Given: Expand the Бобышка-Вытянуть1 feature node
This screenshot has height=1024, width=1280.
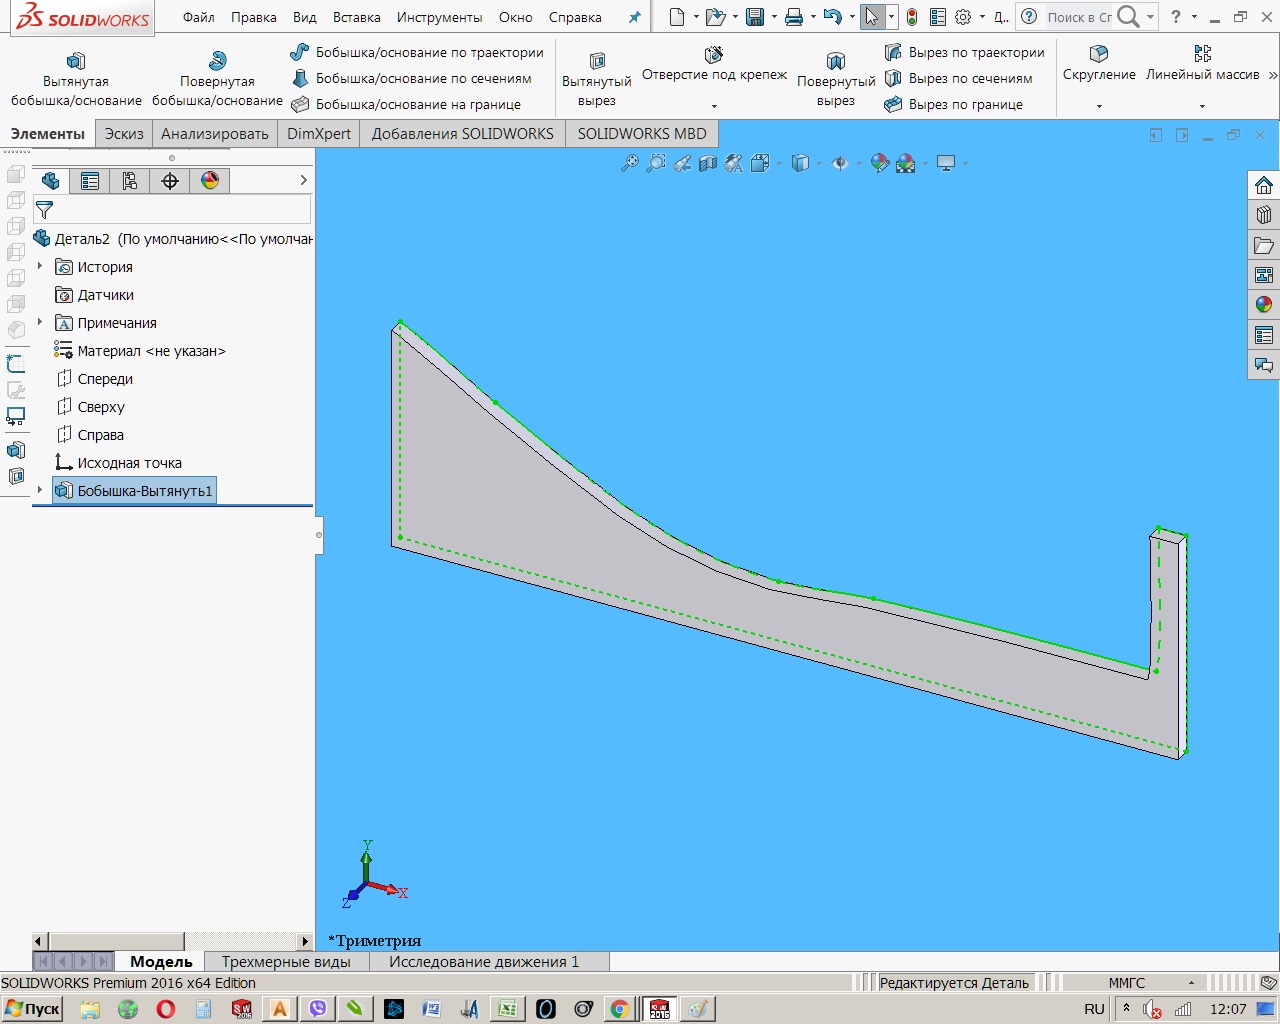Looking at the screenshot, I should click(40, 490).
